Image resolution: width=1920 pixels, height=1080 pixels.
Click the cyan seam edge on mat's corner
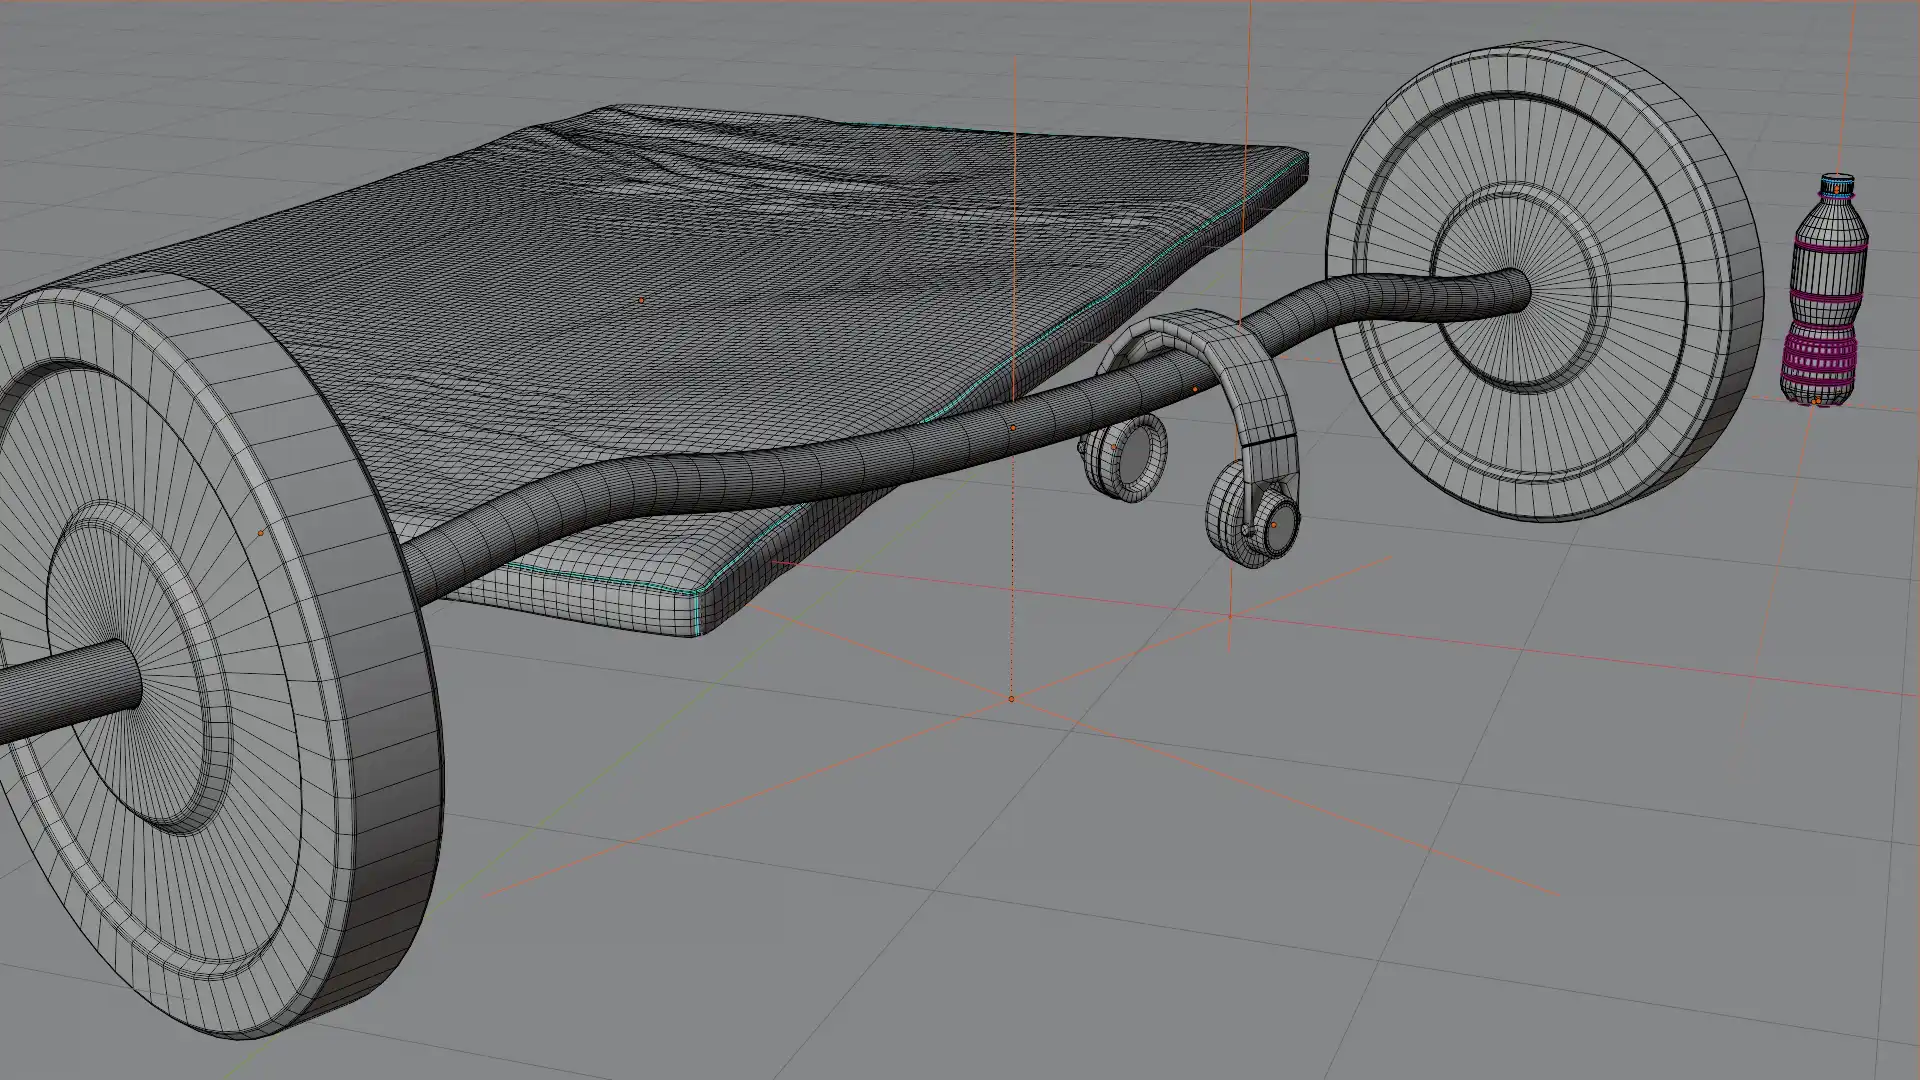pos(695,610)
